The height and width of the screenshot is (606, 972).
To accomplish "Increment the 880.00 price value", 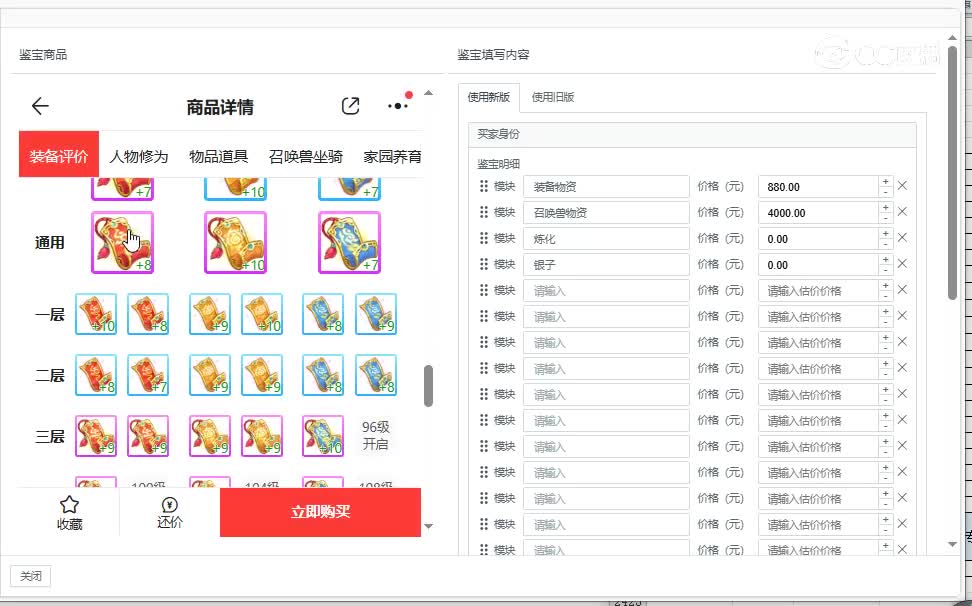I will click(x=885, y=182).
